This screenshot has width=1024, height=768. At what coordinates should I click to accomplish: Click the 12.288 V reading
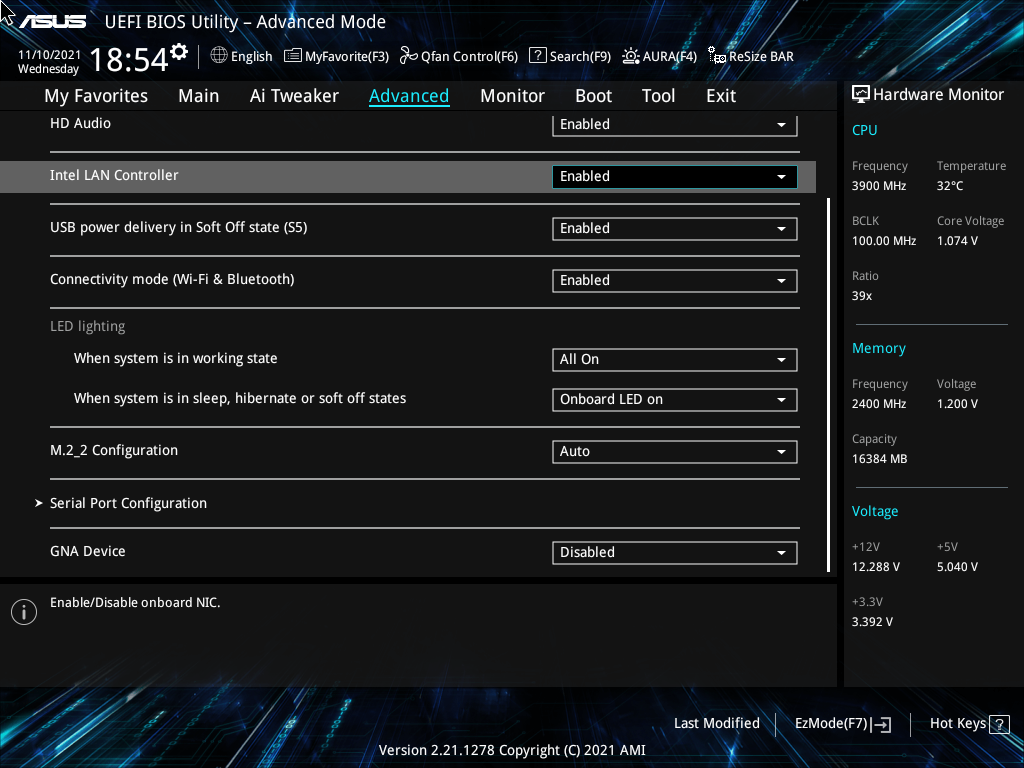[x=875, y=567]
